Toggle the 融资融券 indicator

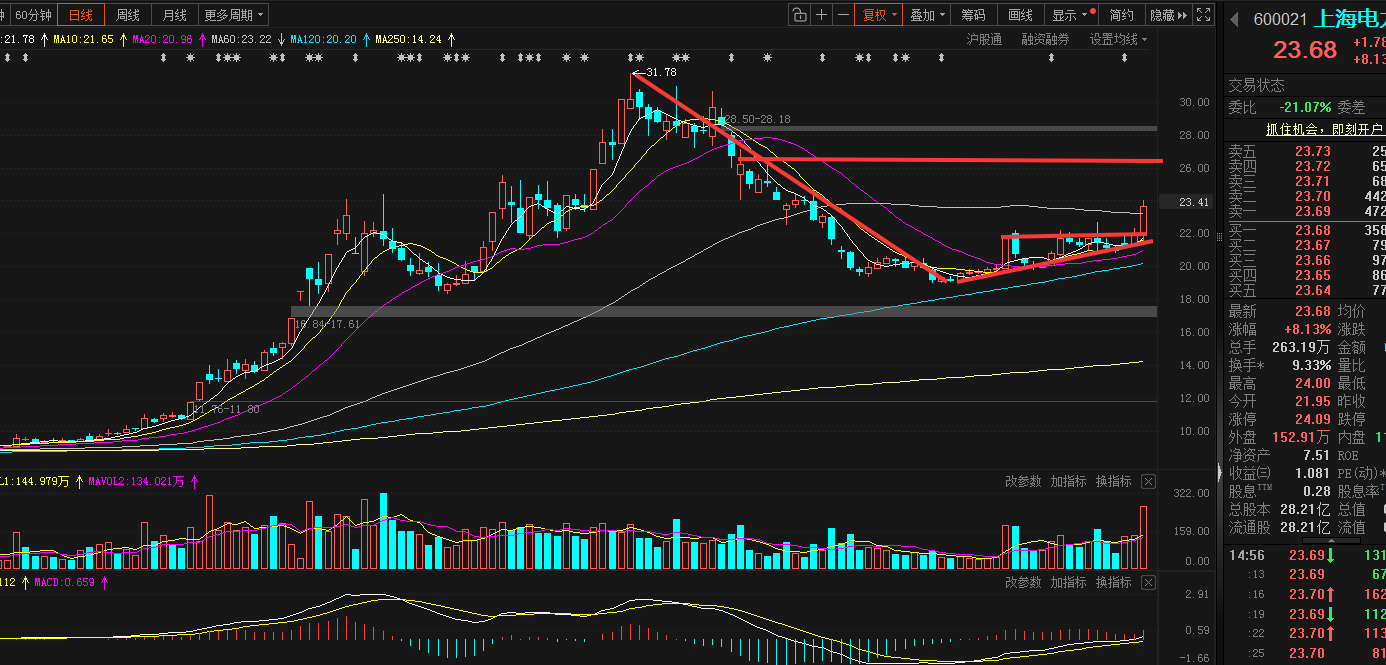tap(1045, 39)
